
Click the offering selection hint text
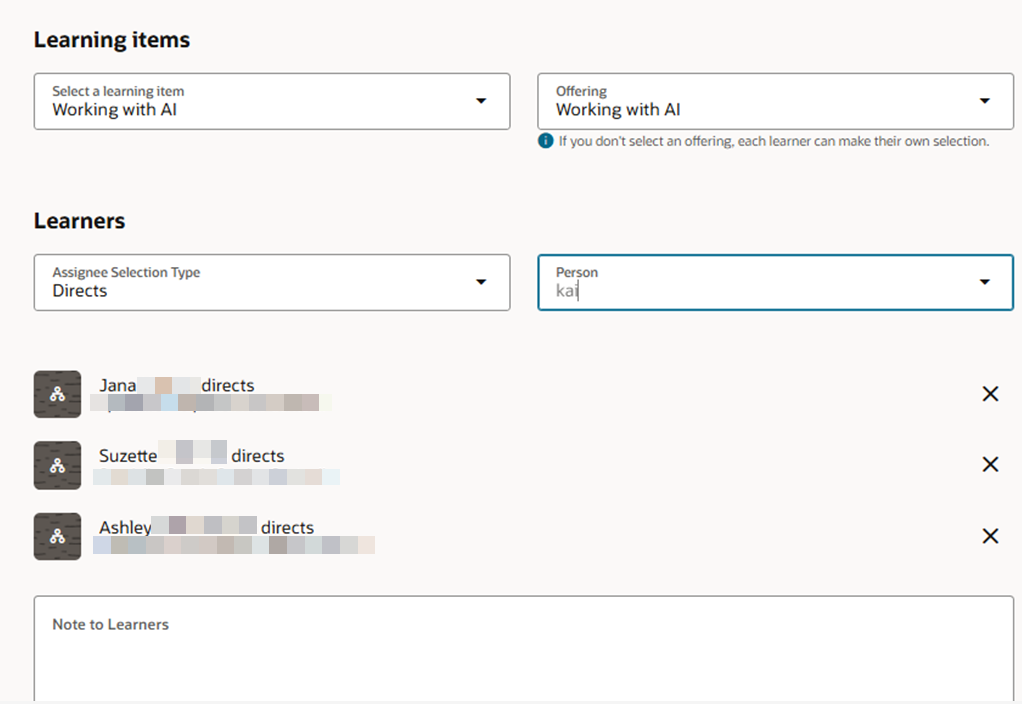click(x=773, y=141)
